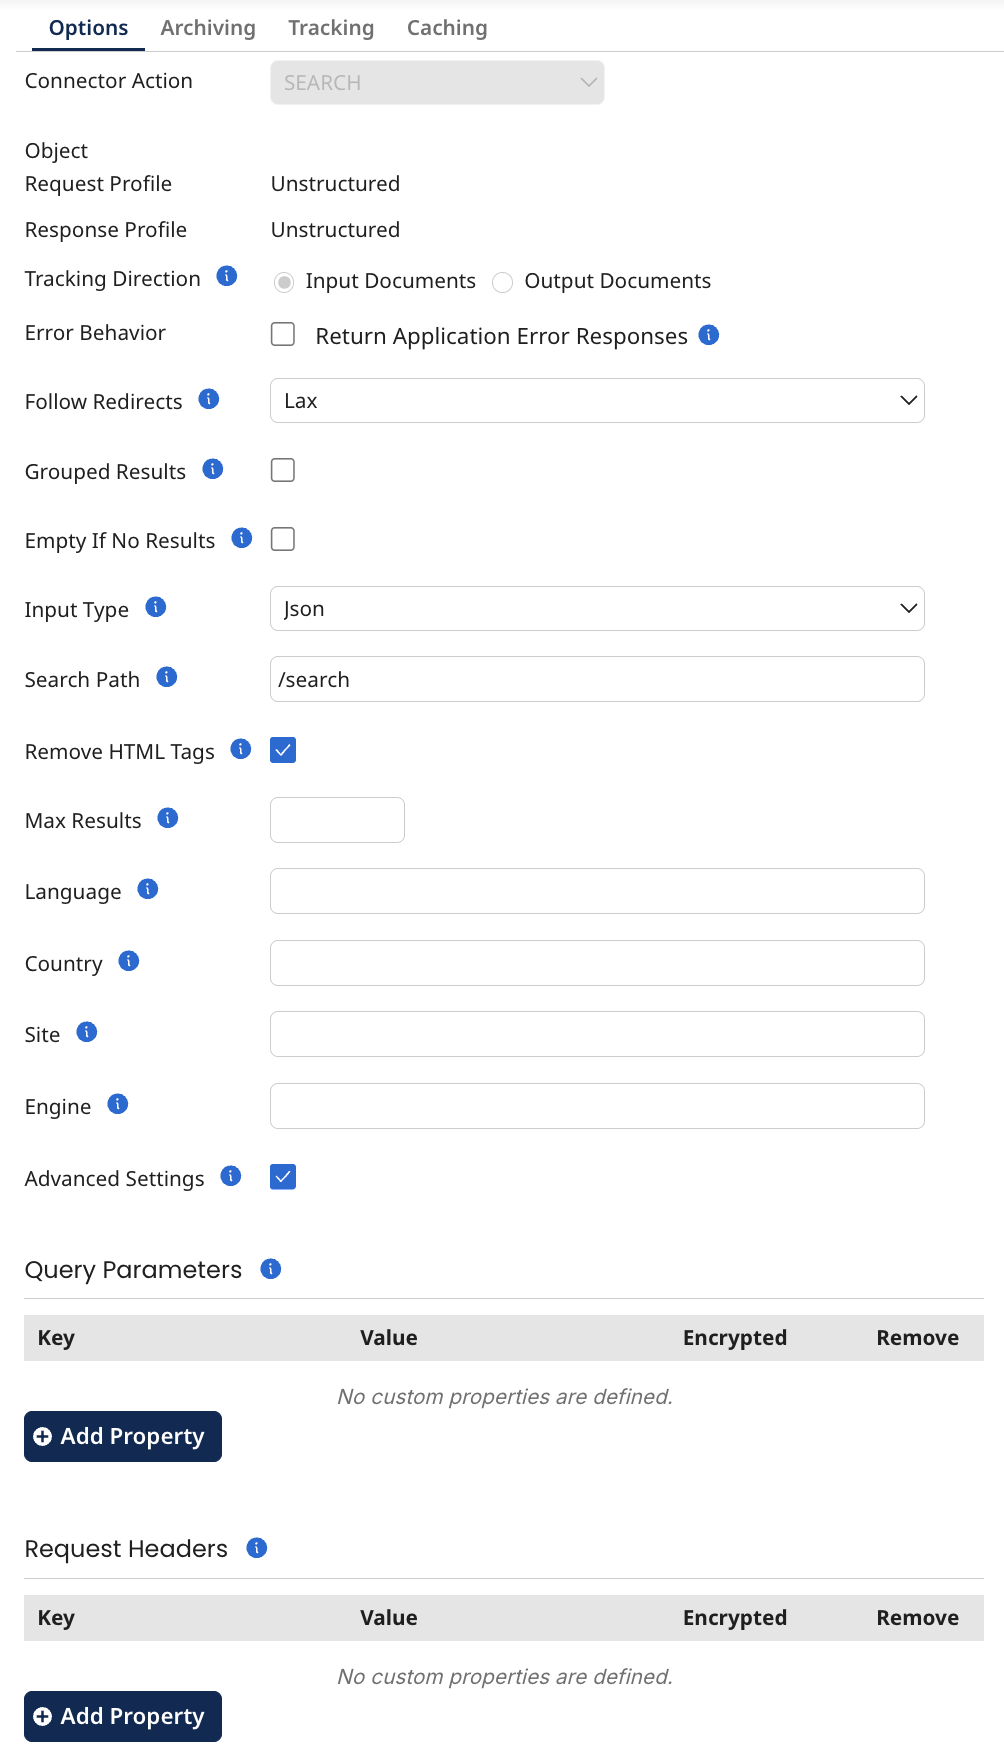Select the Output Documents radio button
This screenshot has width=1004, height=1758.
point(503,283)
